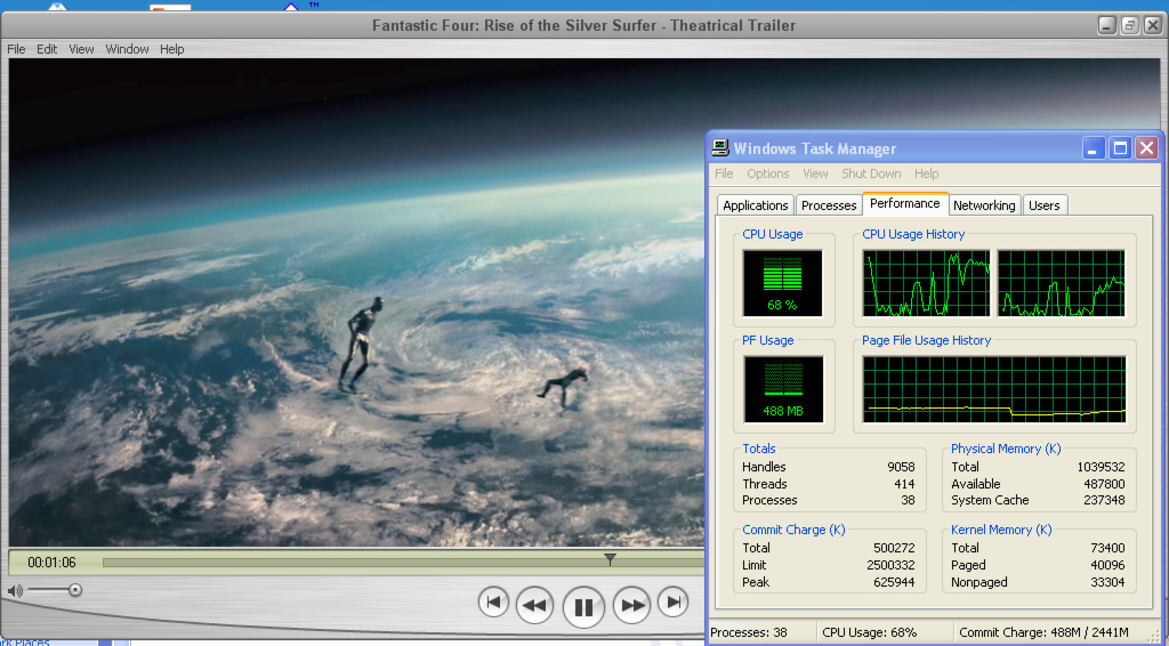Mute audio using the speaker icon

pos(15,591)
